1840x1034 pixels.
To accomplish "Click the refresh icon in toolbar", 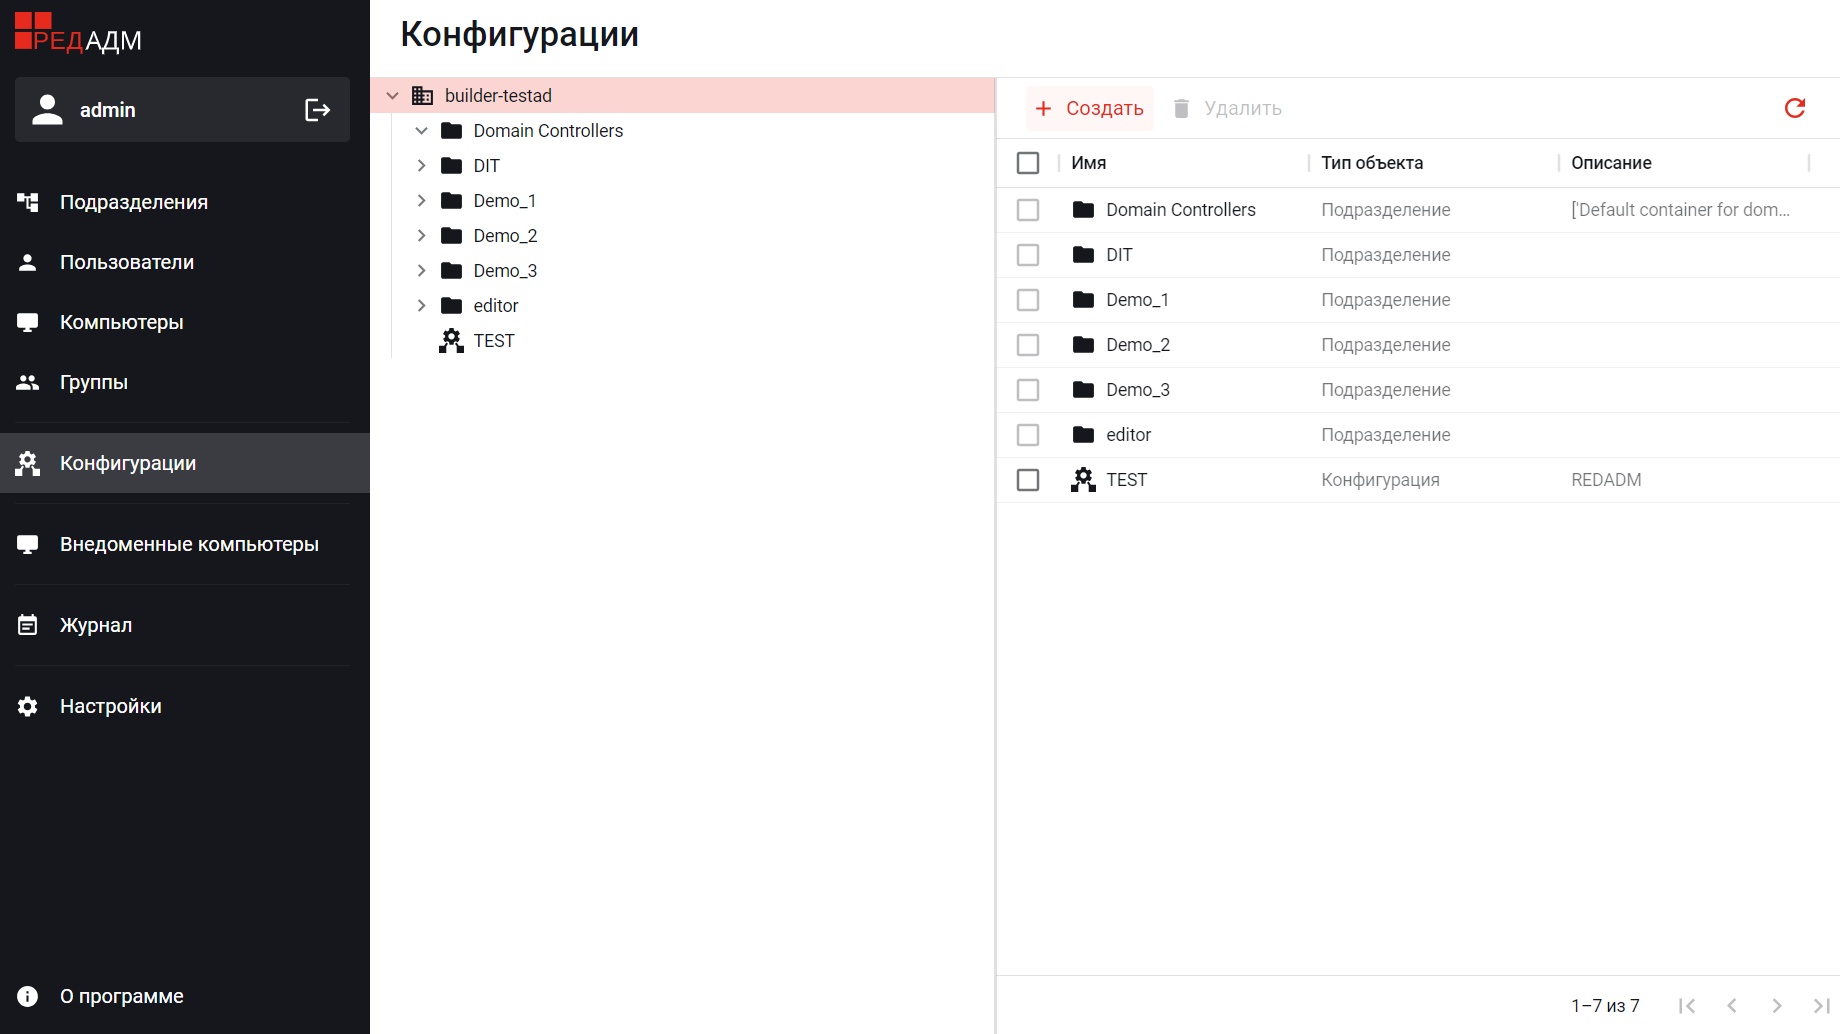I will [x=1794, y=108].
